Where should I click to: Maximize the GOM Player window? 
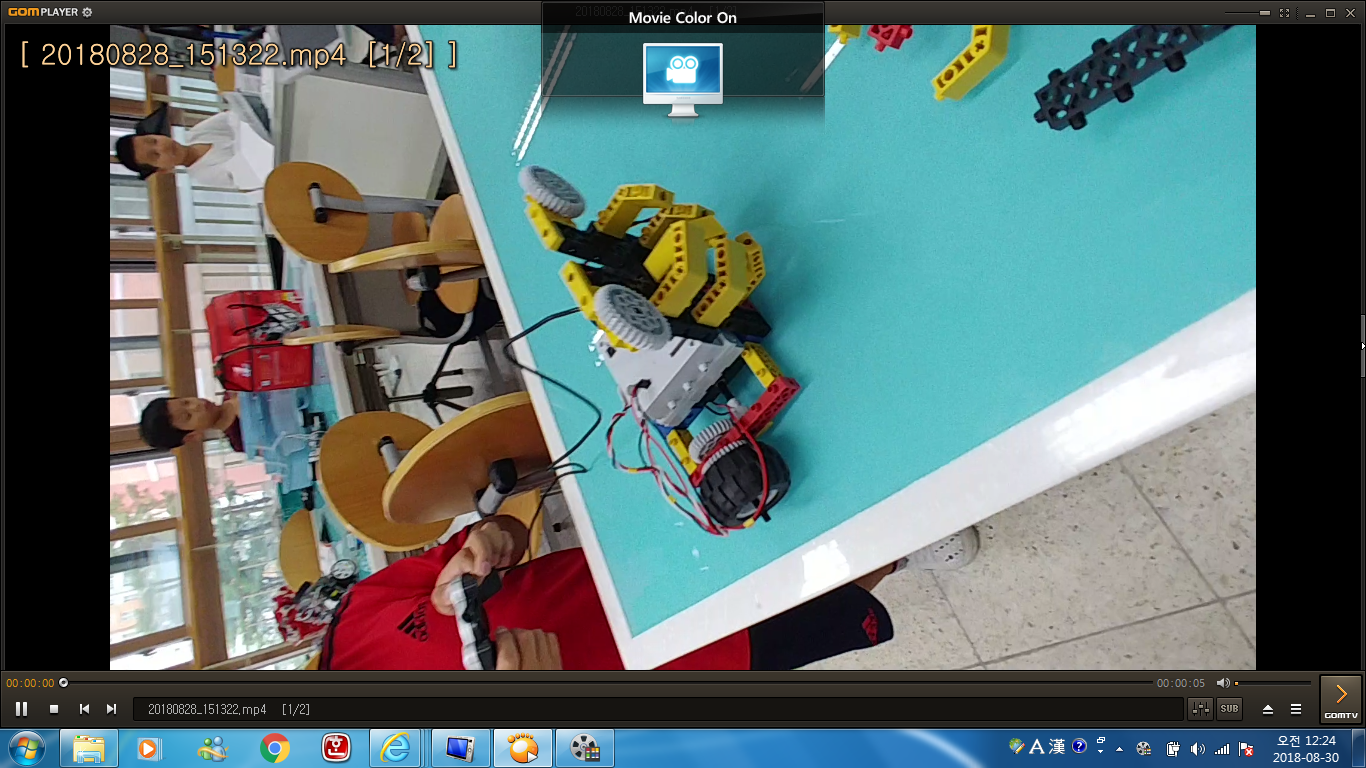(1330, 13)
